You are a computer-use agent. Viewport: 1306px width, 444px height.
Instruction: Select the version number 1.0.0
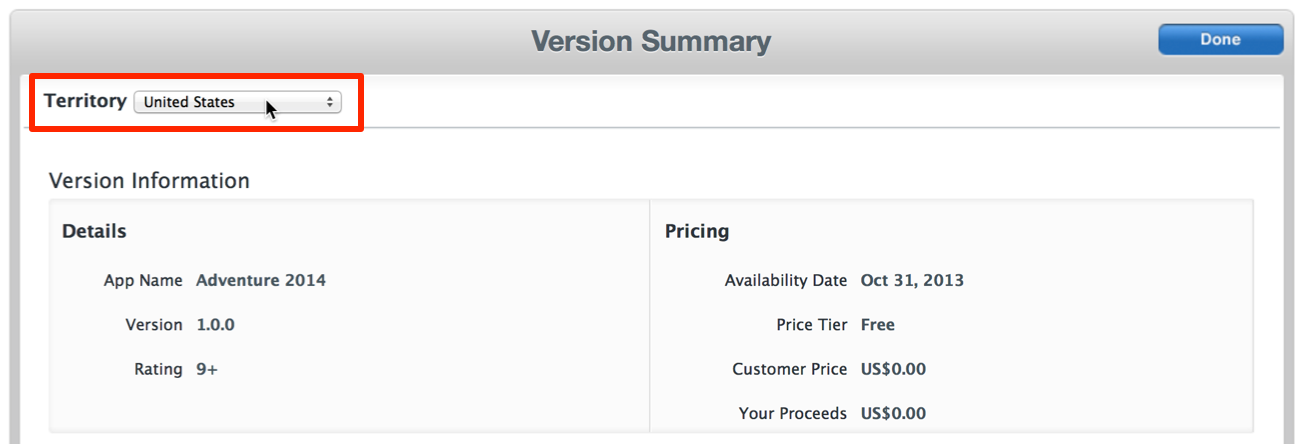click(215, 325)
